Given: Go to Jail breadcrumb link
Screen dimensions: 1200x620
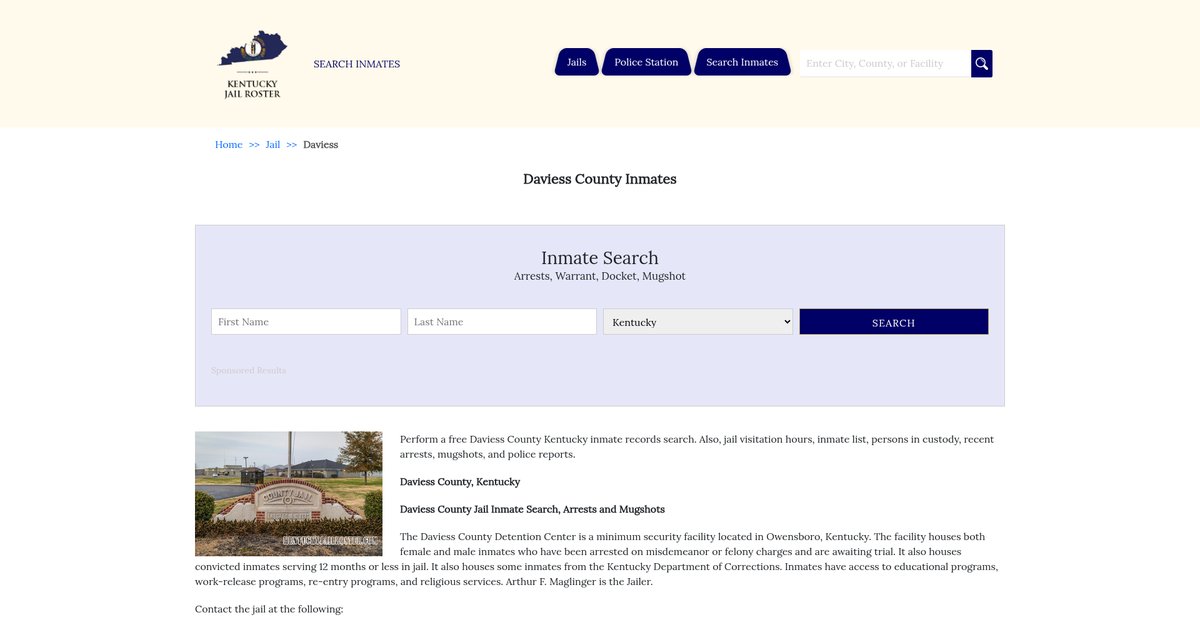Looking at the screenshot, I should tap(273, 145).
